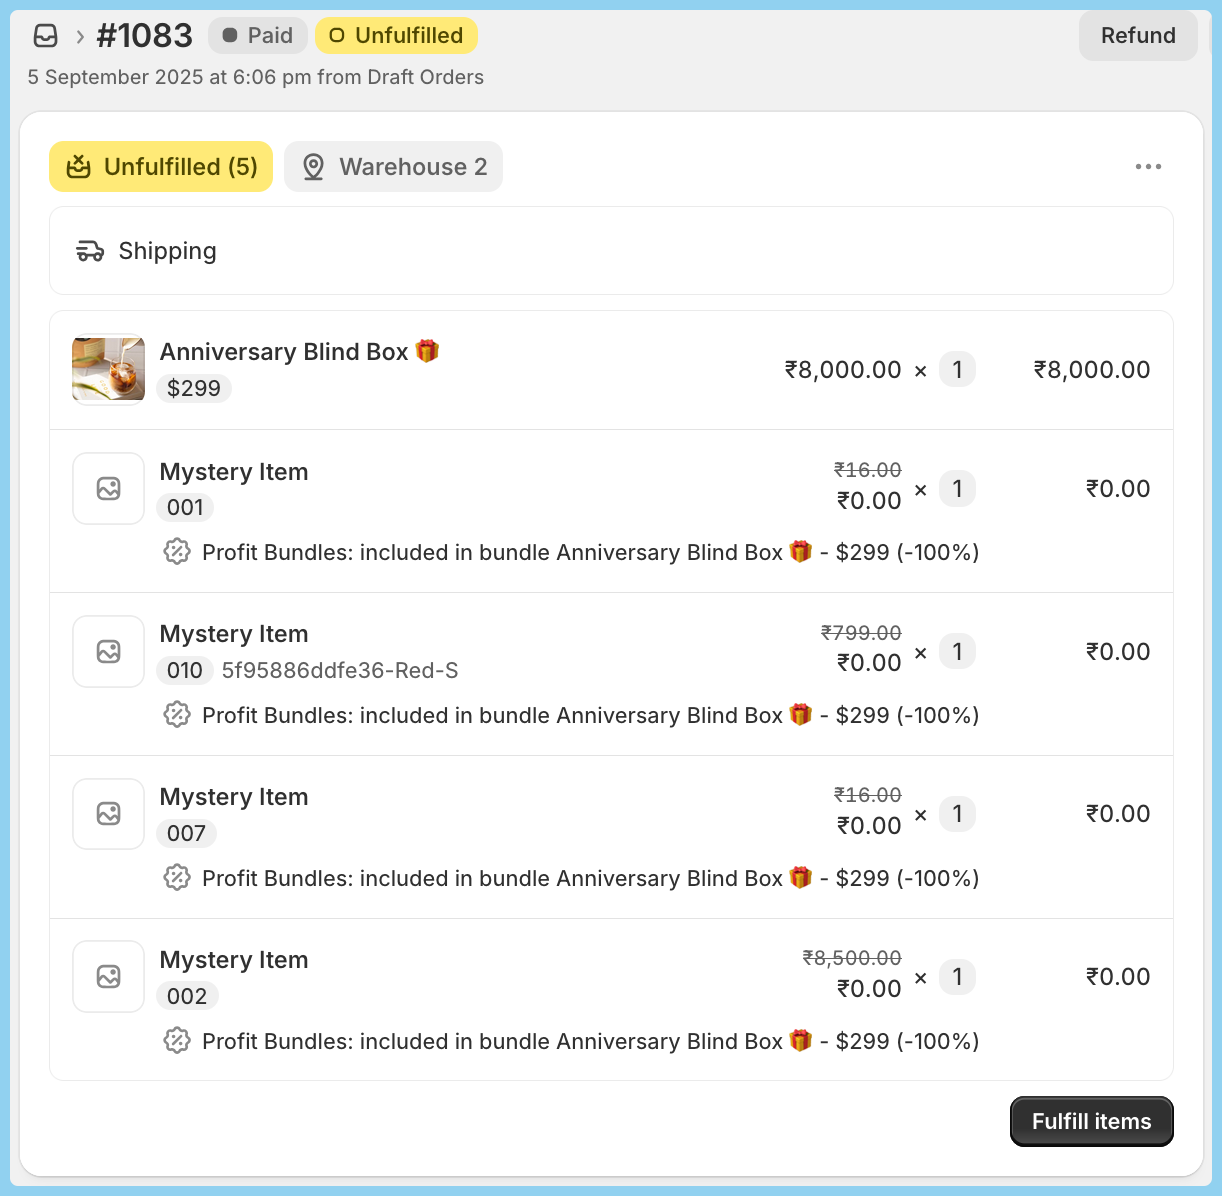Screen dimensions: 1222x1196
Task: Click discount badge icon under Mystery Item 007
Action: [177, 878]
